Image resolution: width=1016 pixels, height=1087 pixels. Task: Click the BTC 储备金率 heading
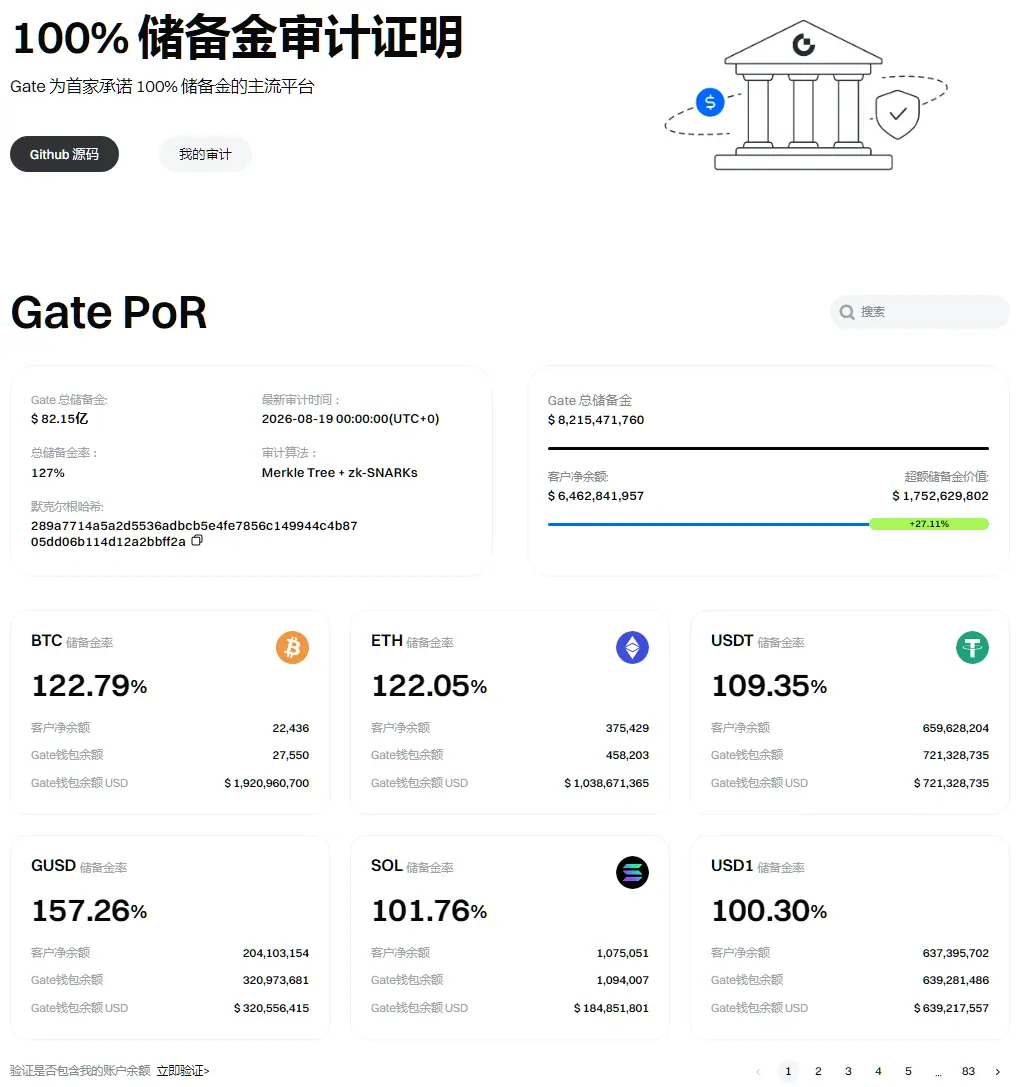pos(72,641)
